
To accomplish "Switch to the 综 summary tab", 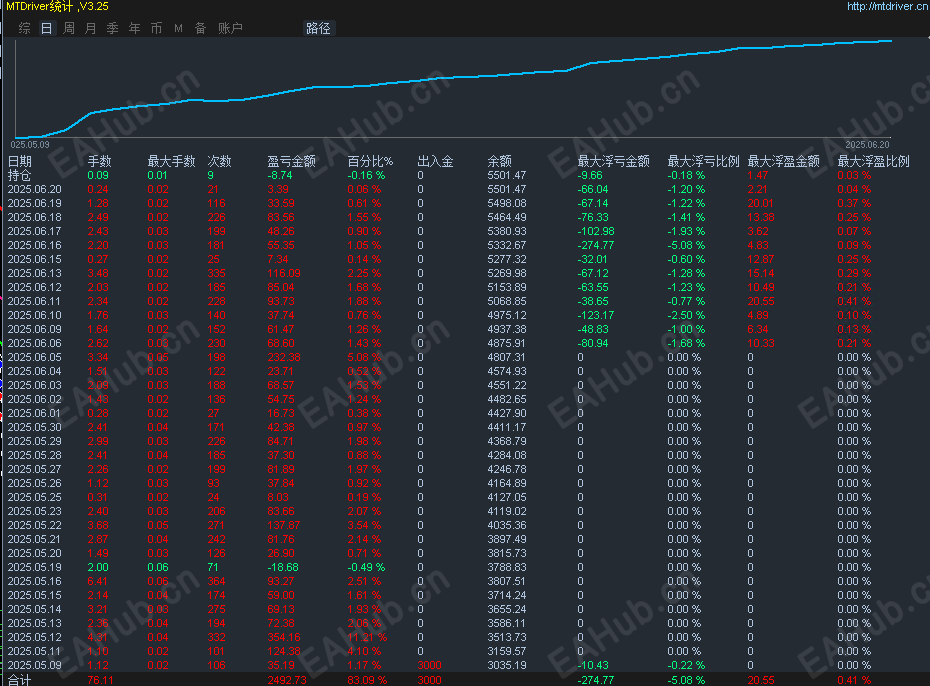I will coord(24,28).
